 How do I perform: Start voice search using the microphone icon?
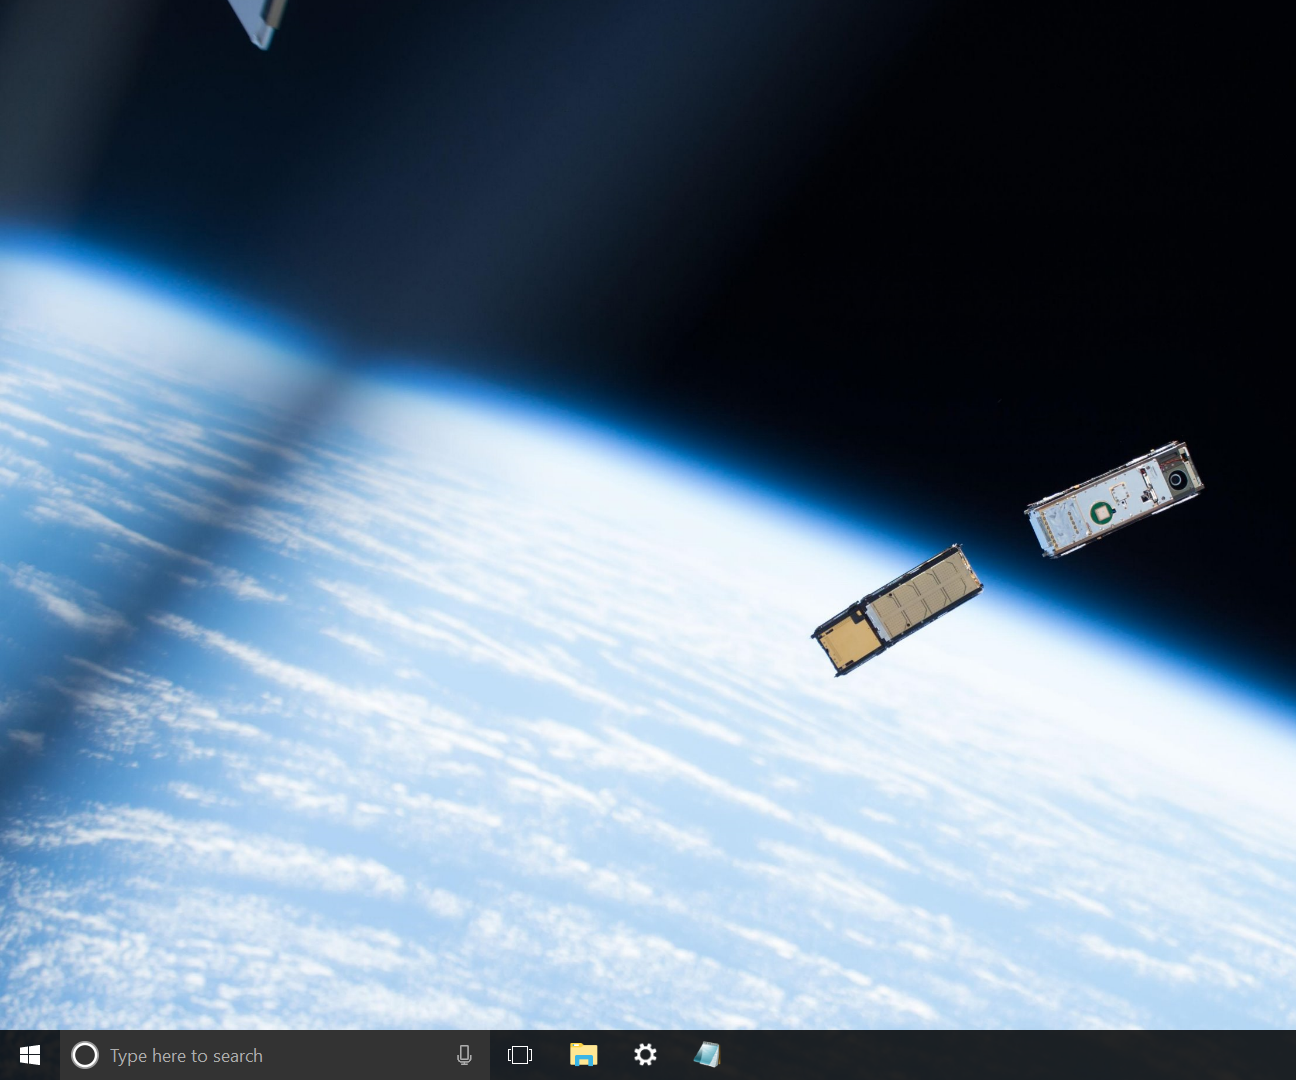pyautogui.click(x=464, y=1055)
